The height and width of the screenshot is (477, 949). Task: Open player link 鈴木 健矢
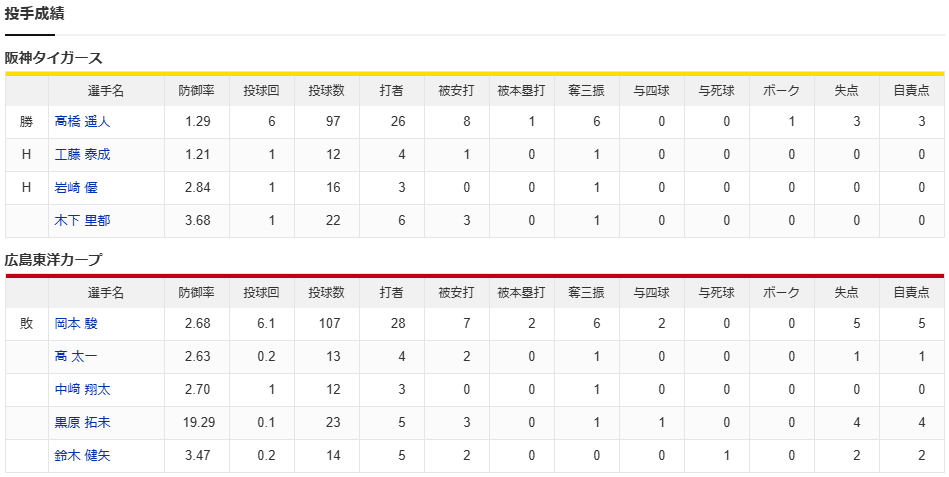click(x=82, y=455)
